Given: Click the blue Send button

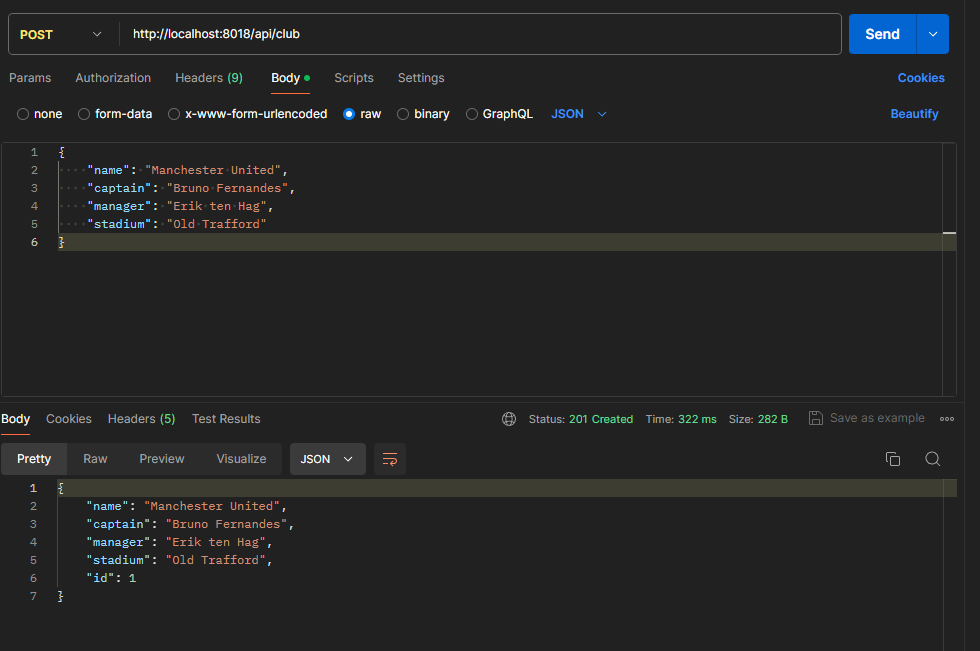Looking at the screenshot, I should pos(882,34).
